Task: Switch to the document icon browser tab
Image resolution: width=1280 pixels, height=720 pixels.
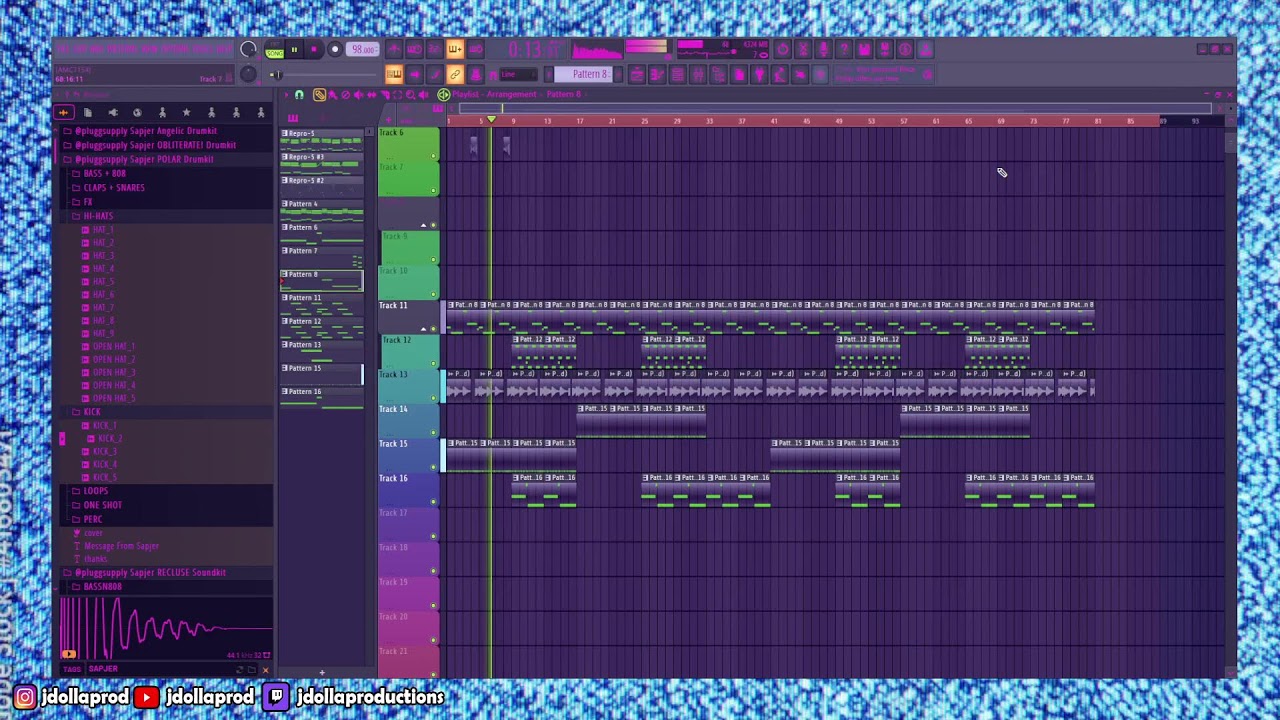Action: [88, 113]
